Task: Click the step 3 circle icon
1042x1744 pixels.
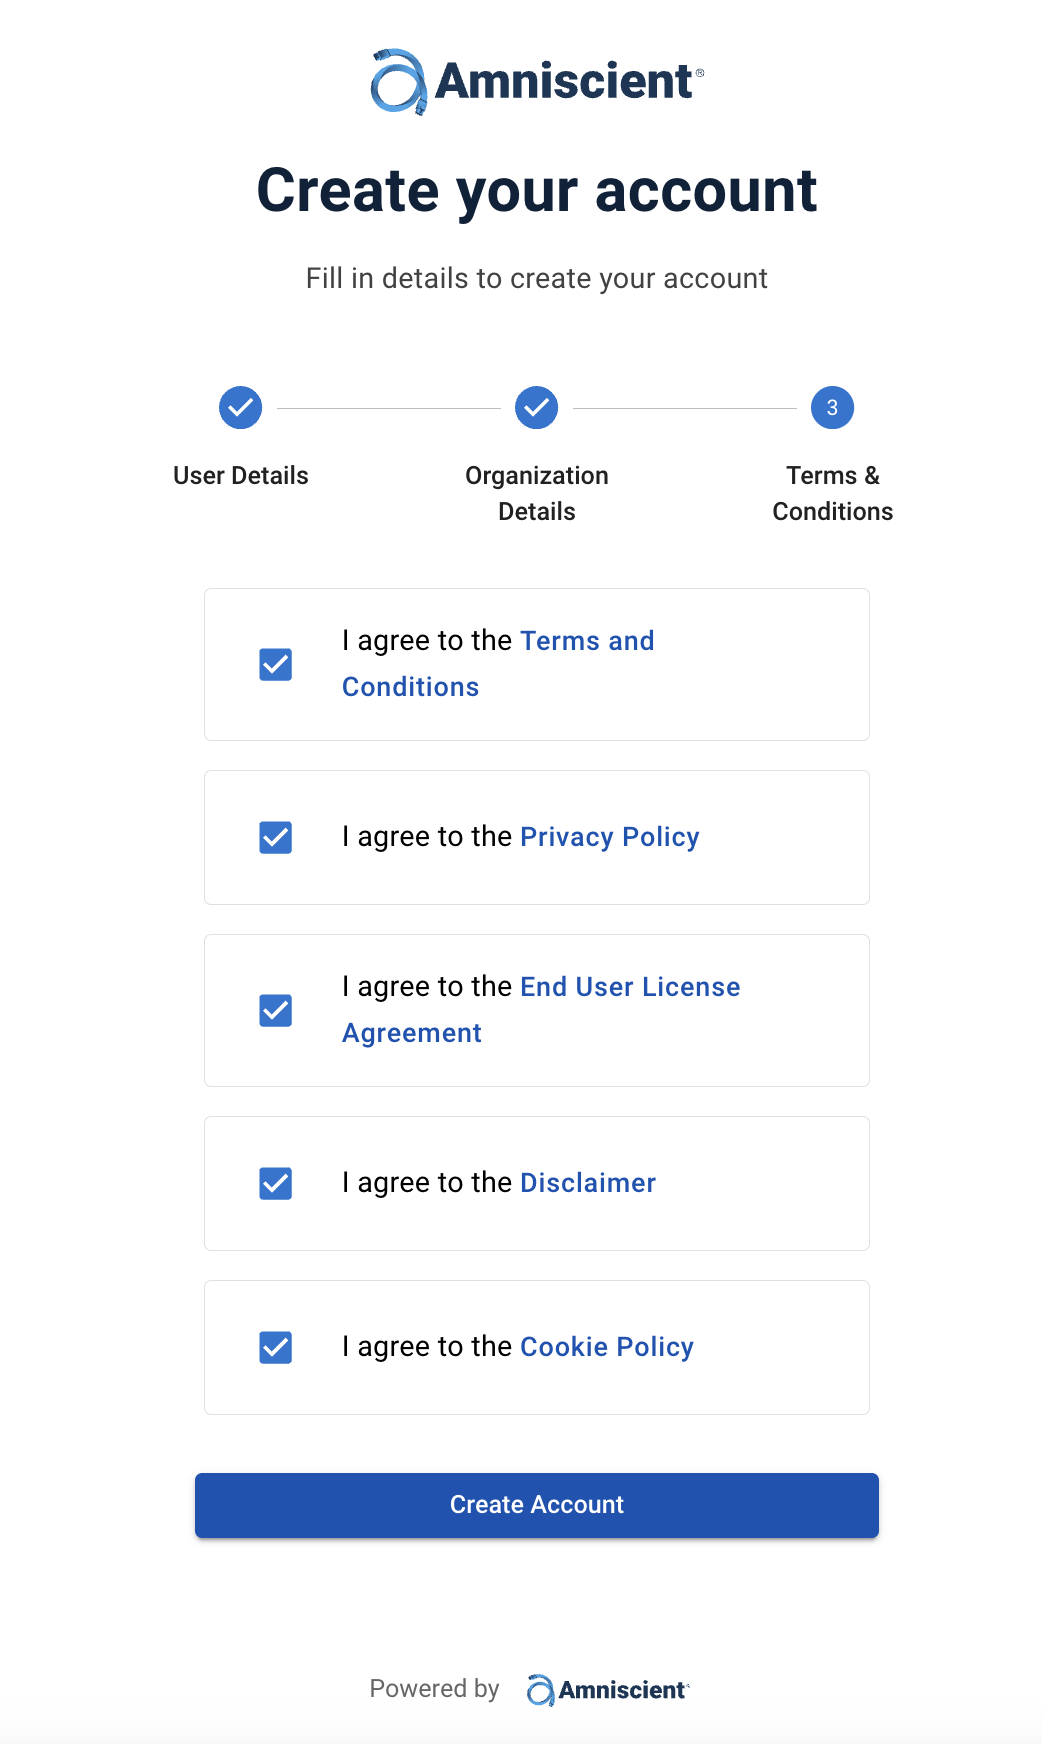Action: pyautogui.click(x=832, y=408)
